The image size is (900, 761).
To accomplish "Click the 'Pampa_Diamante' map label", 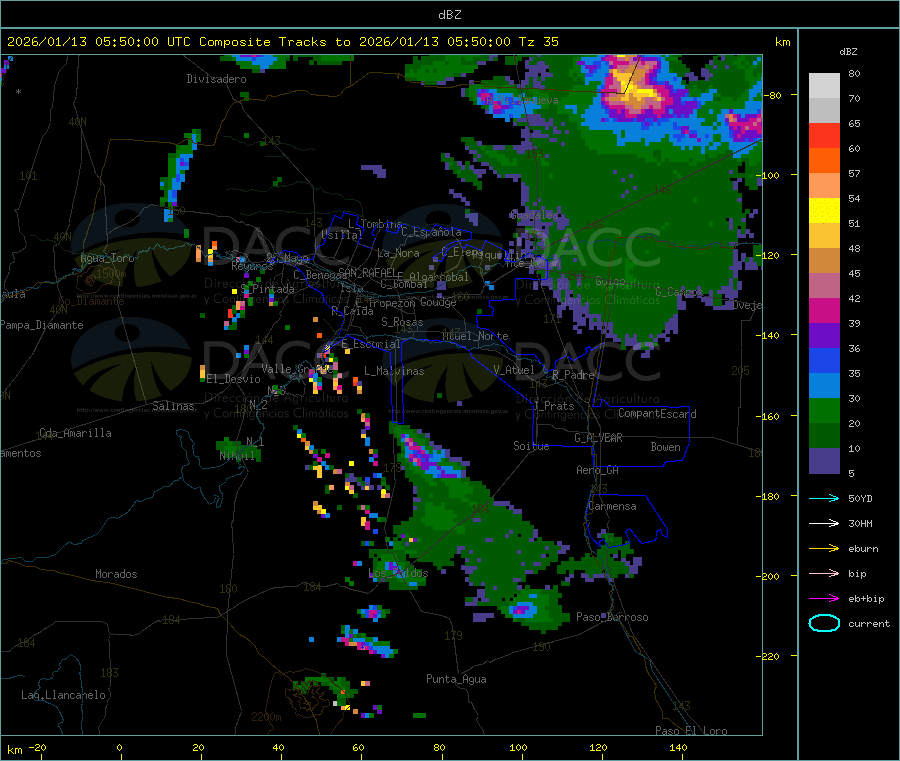I will tap(42, 325).
